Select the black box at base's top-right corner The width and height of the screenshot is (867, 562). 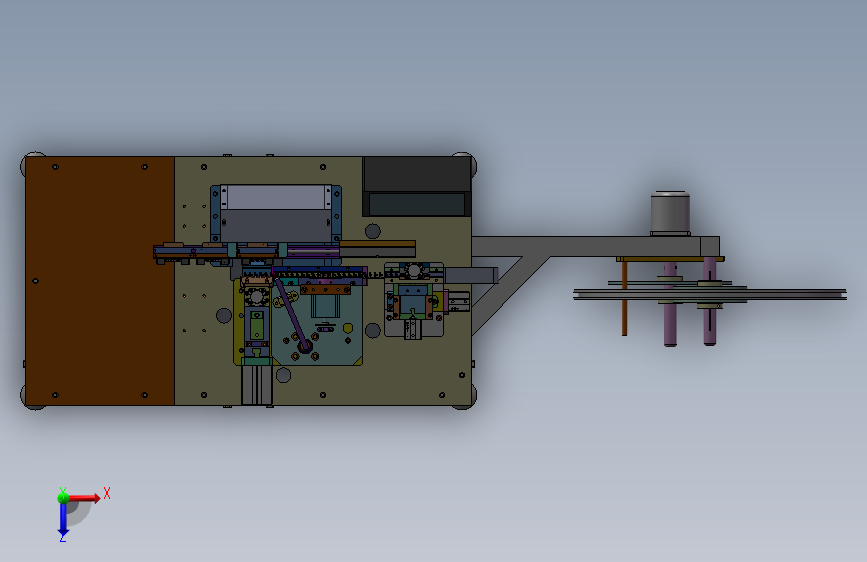pos(417,186)
